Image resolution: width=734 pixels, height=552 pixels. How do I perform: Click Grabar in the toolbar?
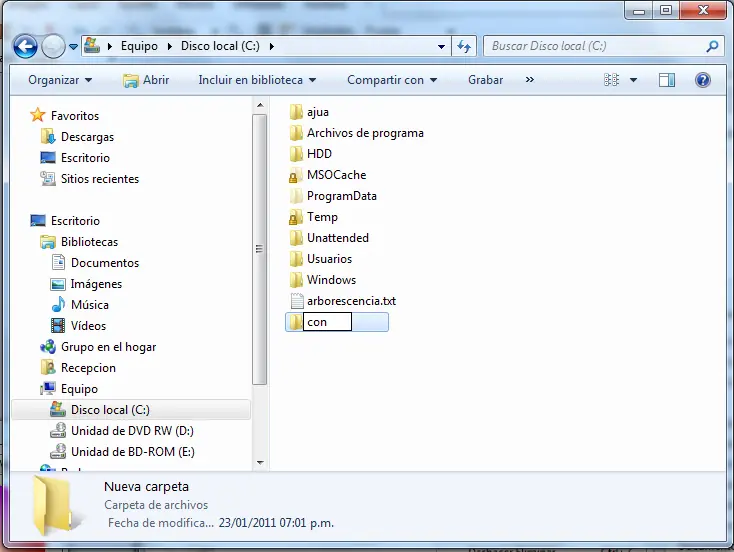pos(485,80)
